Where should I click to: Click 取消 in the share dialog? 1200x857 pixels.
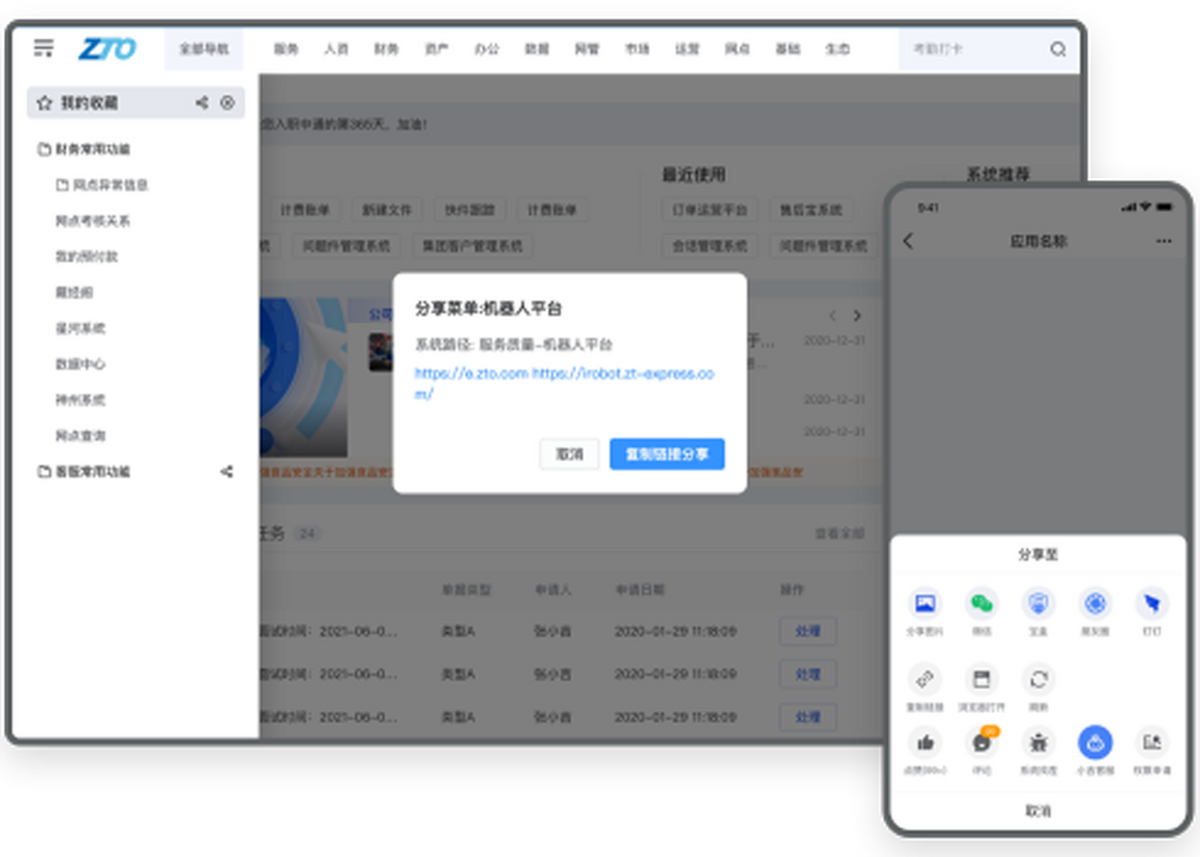click(569, 454)
